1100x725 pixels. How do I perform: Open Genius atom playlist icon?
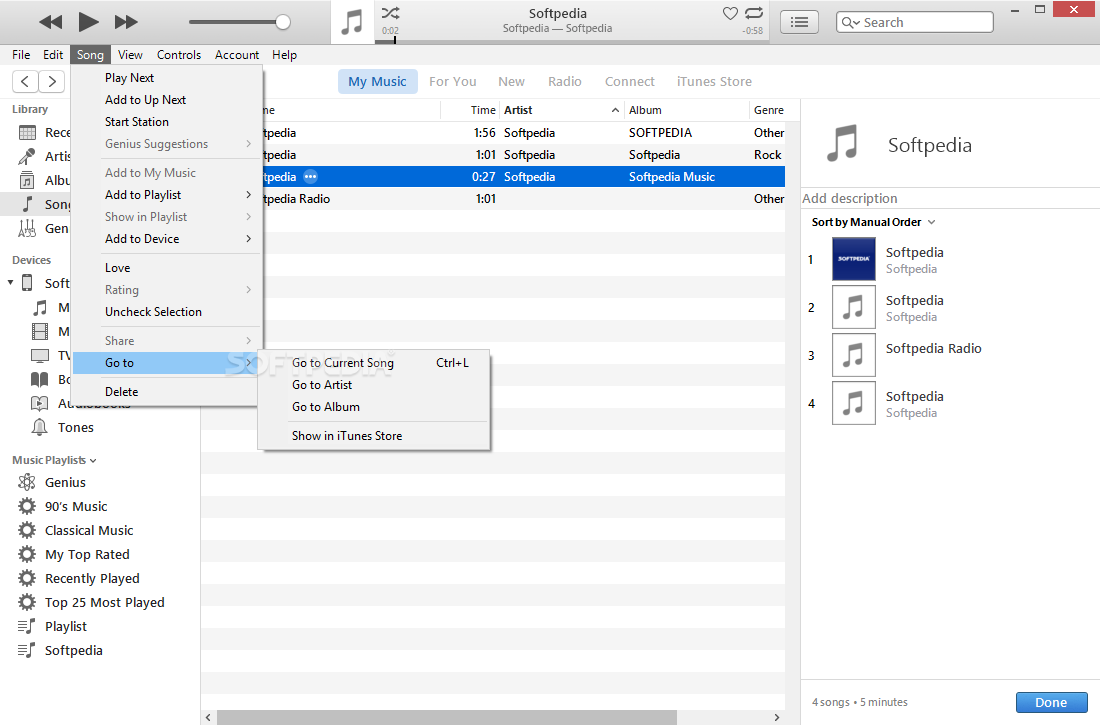click(27, 482)
